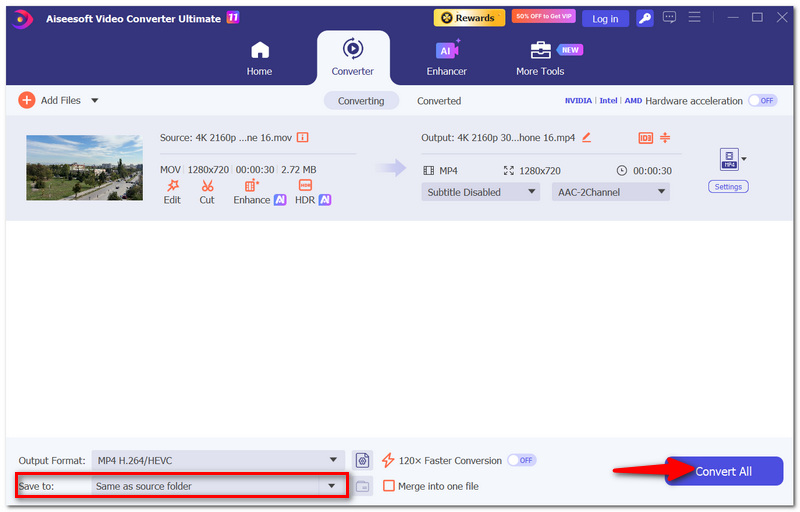Click the version 11 badge in title

233,18
